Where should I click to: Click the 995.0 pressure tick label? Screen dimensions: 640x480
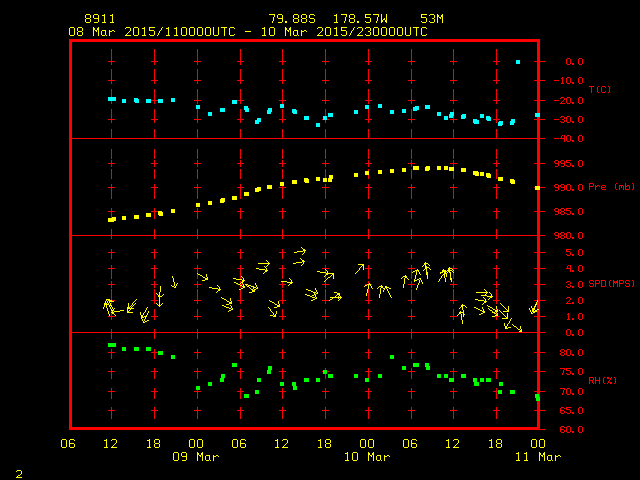tap(569, 164)
